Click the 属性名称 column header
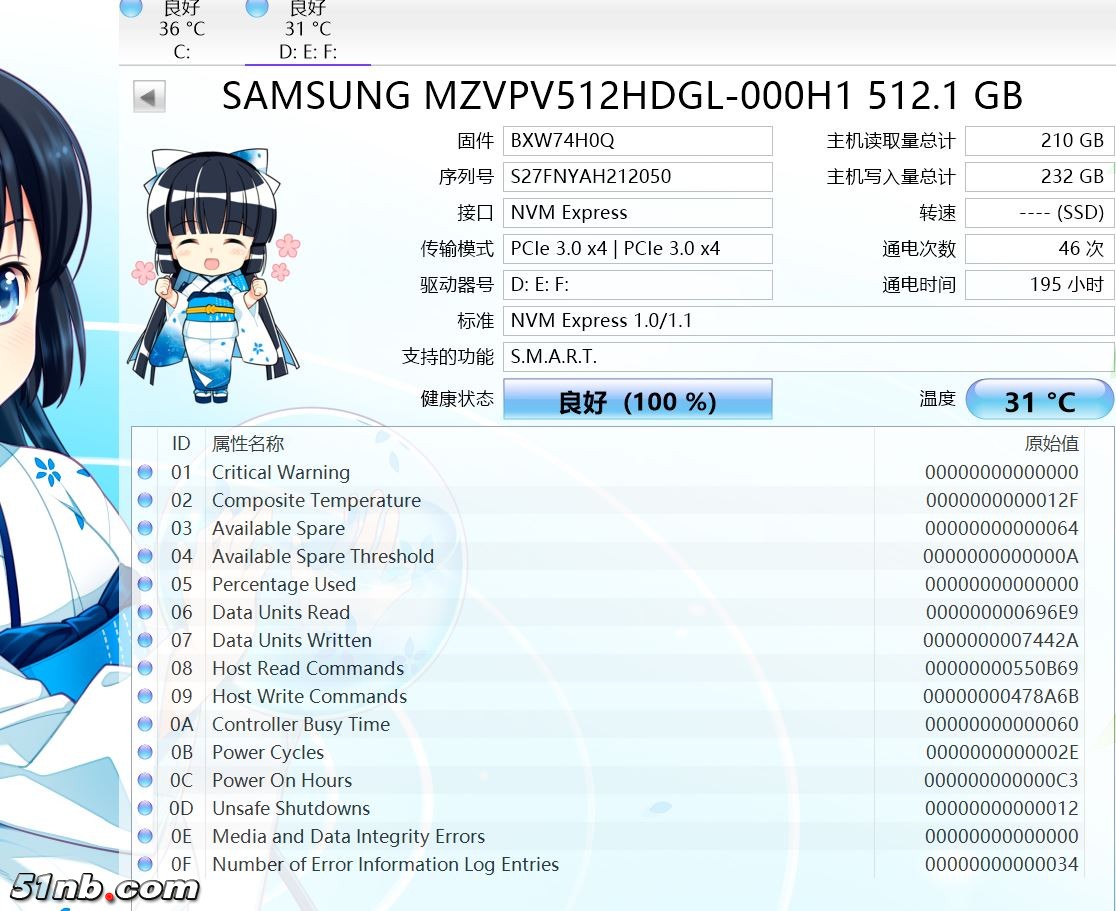 [248, 443]
